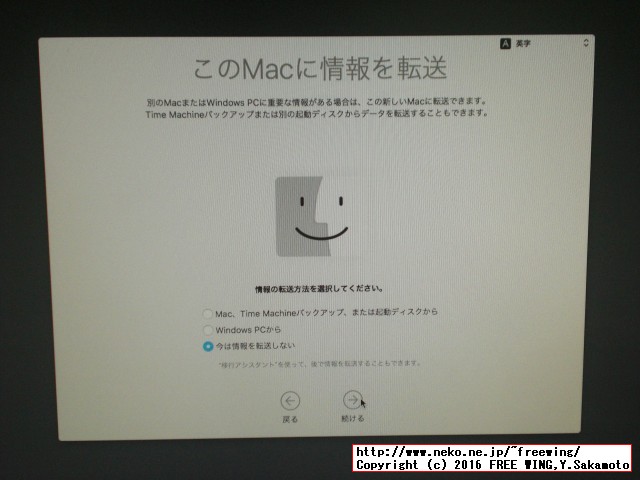Click the 英字 input mode label
The image size is (640, 480).
pyautogui.click(x=523, y=43)
